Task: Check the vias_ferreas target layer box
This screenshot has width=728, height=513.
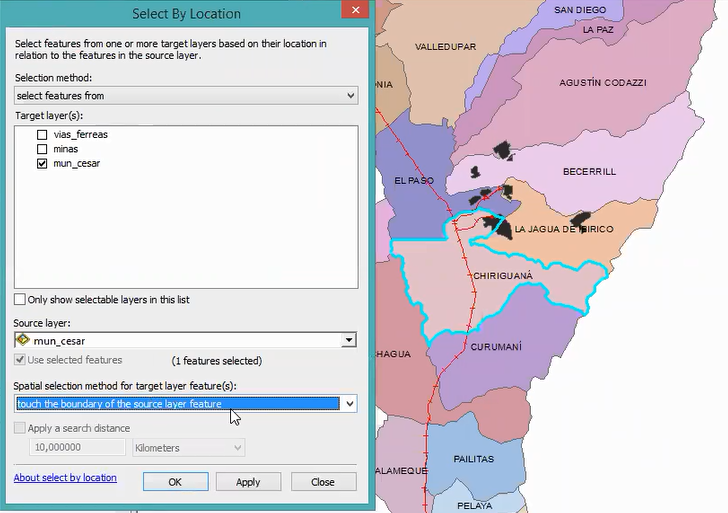Action: 42,134
